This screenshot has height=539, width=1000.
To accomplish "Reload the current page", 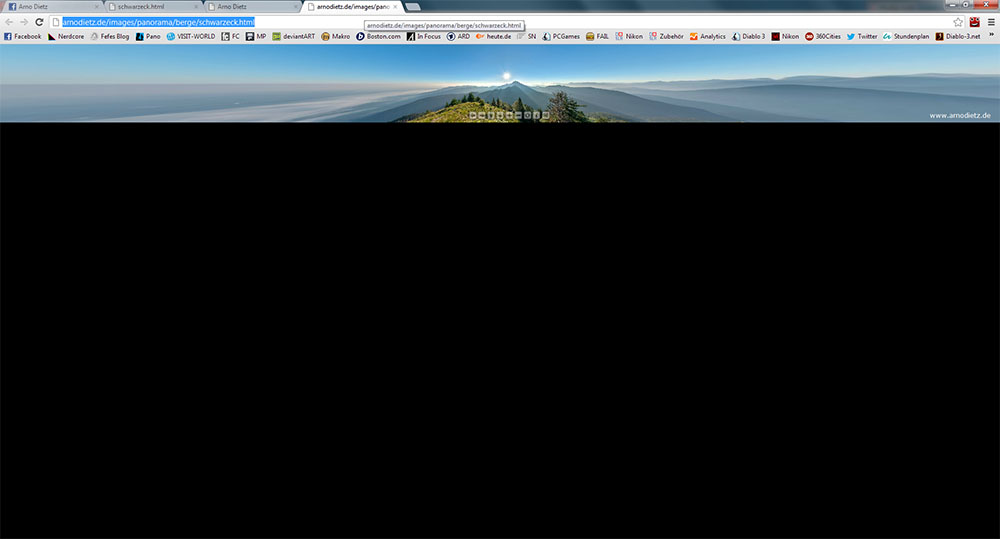I will [40, 22].
